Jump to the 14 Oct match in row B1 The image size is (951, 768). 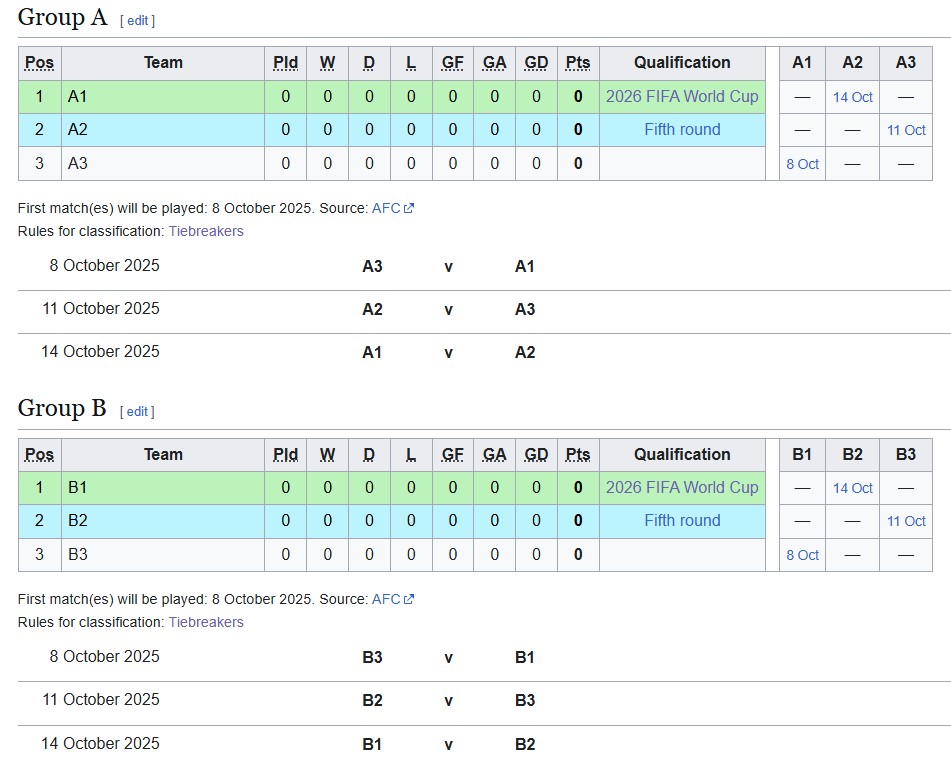(852, 489)
